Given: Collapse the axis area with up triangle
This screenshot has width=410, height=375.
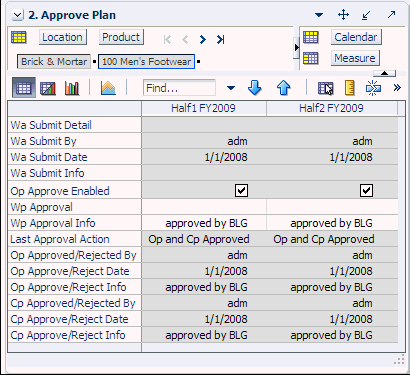Looking at the screenshot, I should 384,73.
